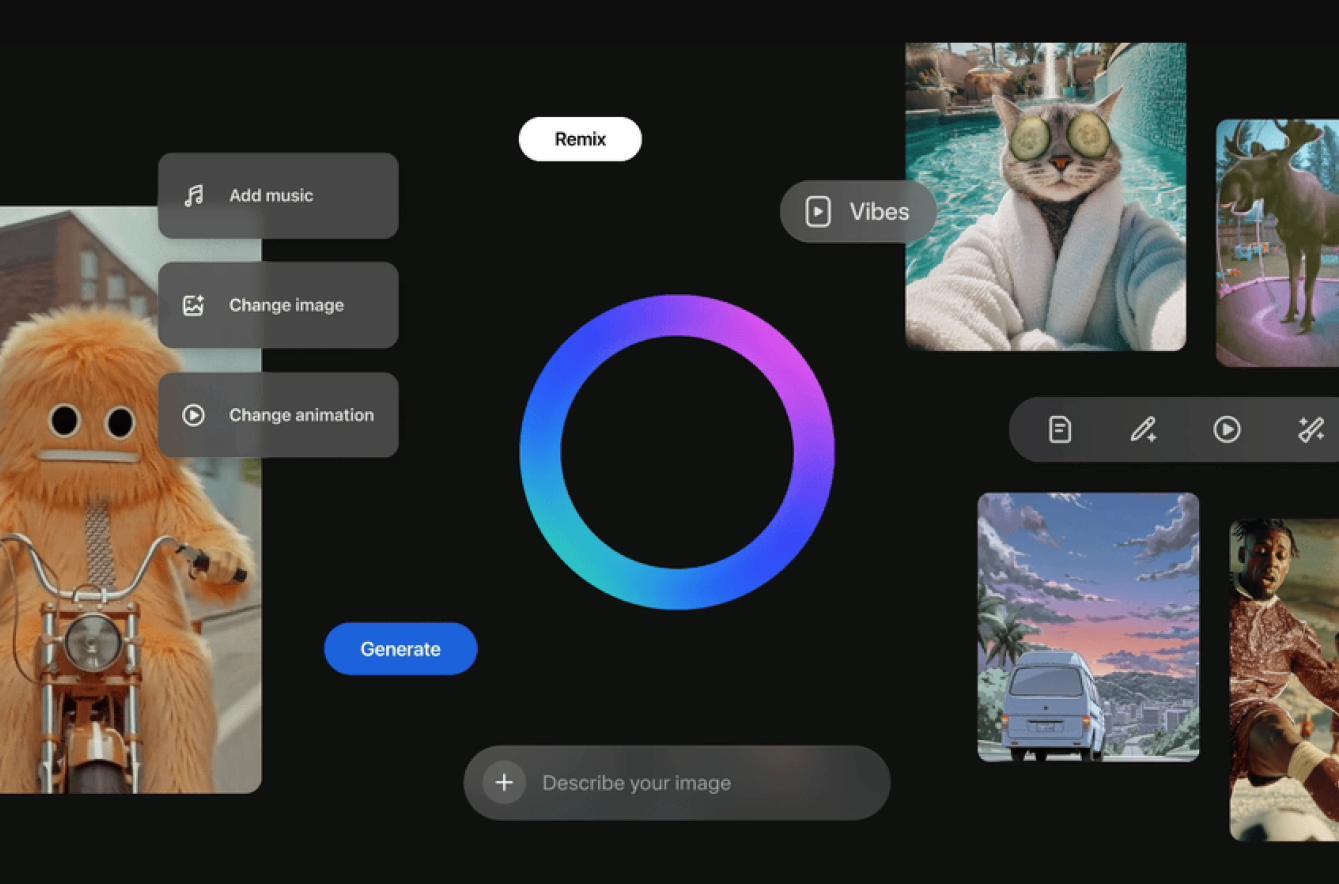The width and height of the screenshot is (1339, 884).
Task: Open the anime van sunset thumbnail
Action: pyautogui.click(x=1088, y=627)
